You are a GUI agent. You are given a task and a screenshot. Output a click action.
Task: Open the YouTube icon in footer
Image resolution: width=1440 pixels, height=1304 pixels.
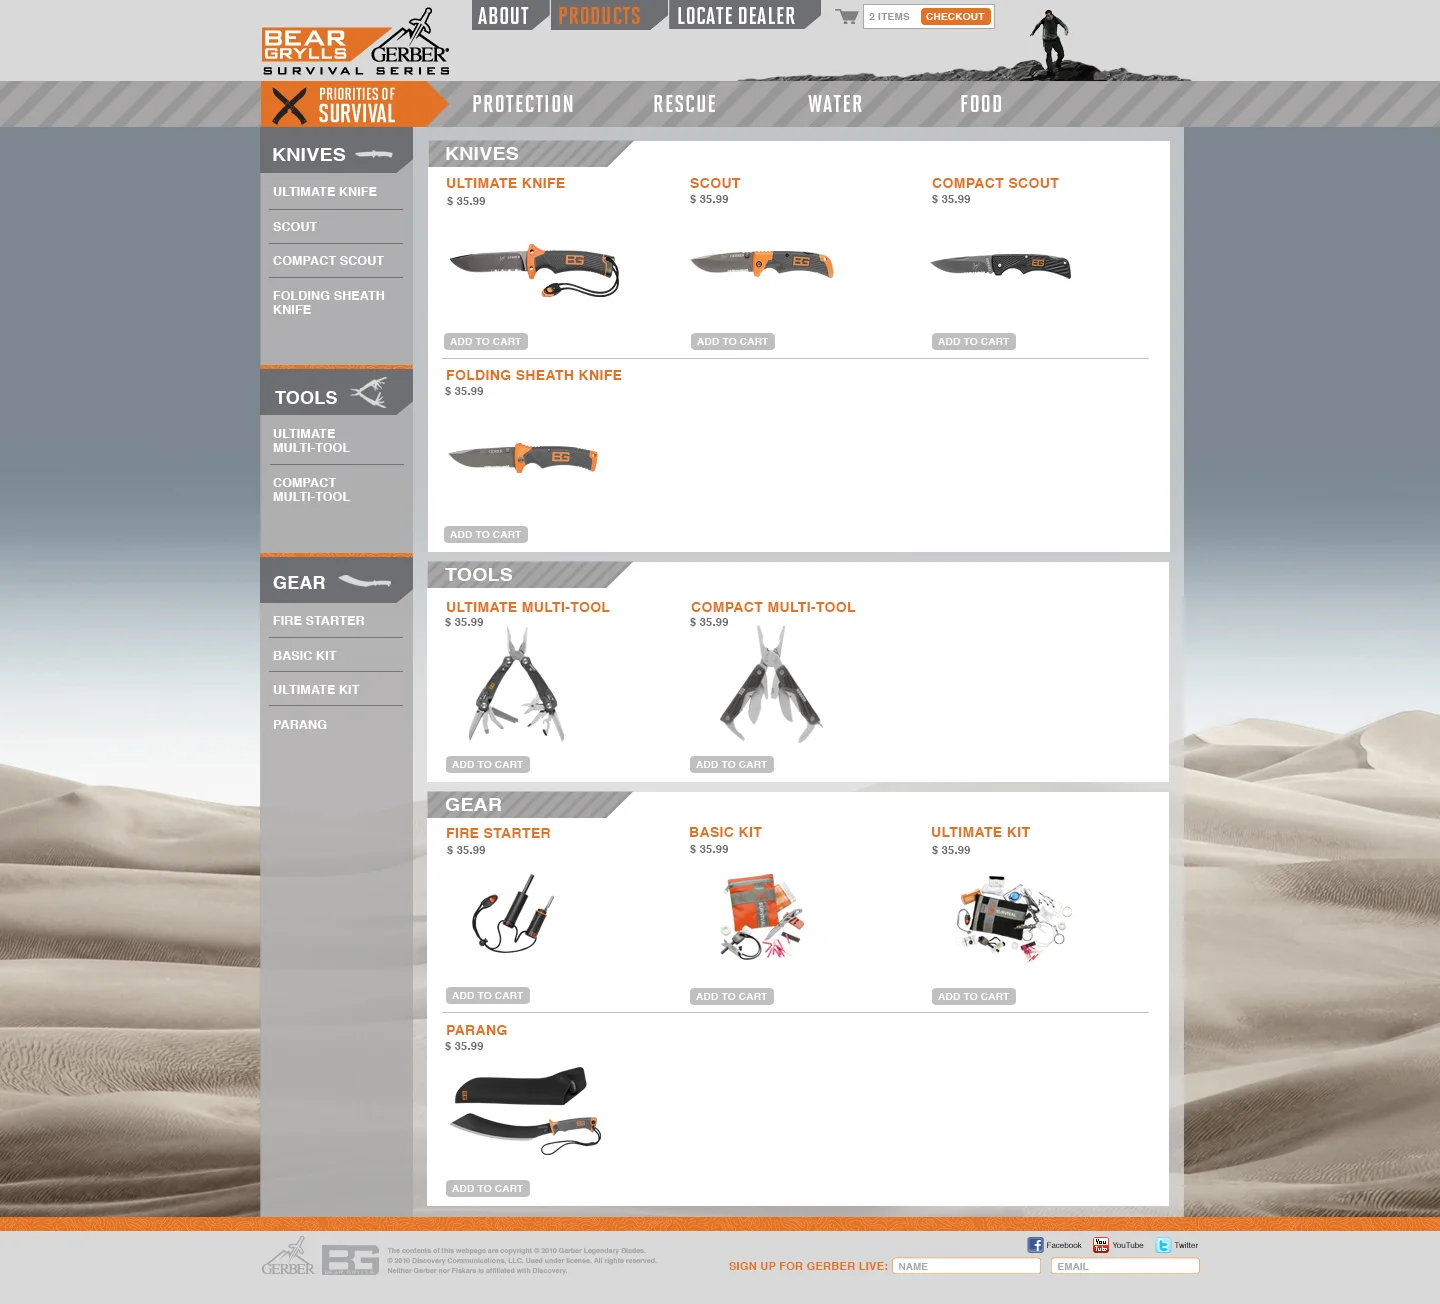point(1101,1245)
